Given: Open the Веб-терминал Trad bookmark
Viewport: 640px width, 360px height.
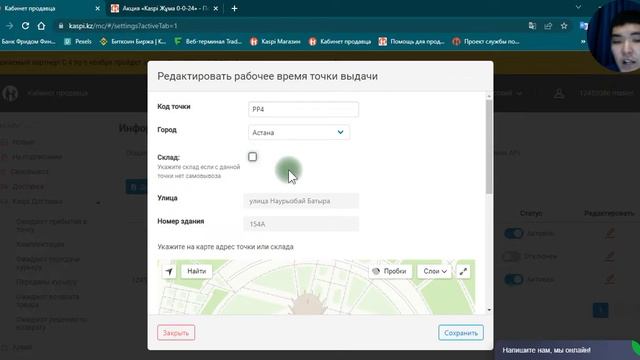Looking at the screenshot, I should point(208,42).
